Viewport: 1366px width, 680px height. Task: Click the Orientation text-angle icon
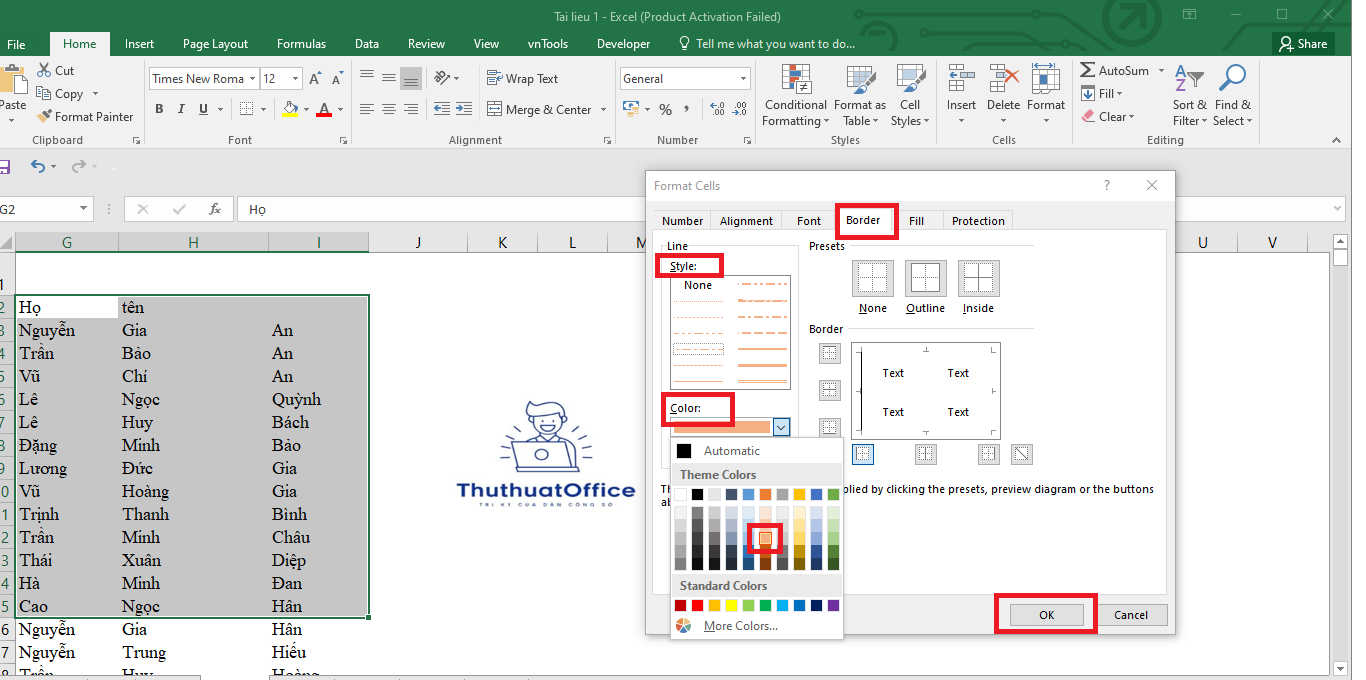(442, 78)
